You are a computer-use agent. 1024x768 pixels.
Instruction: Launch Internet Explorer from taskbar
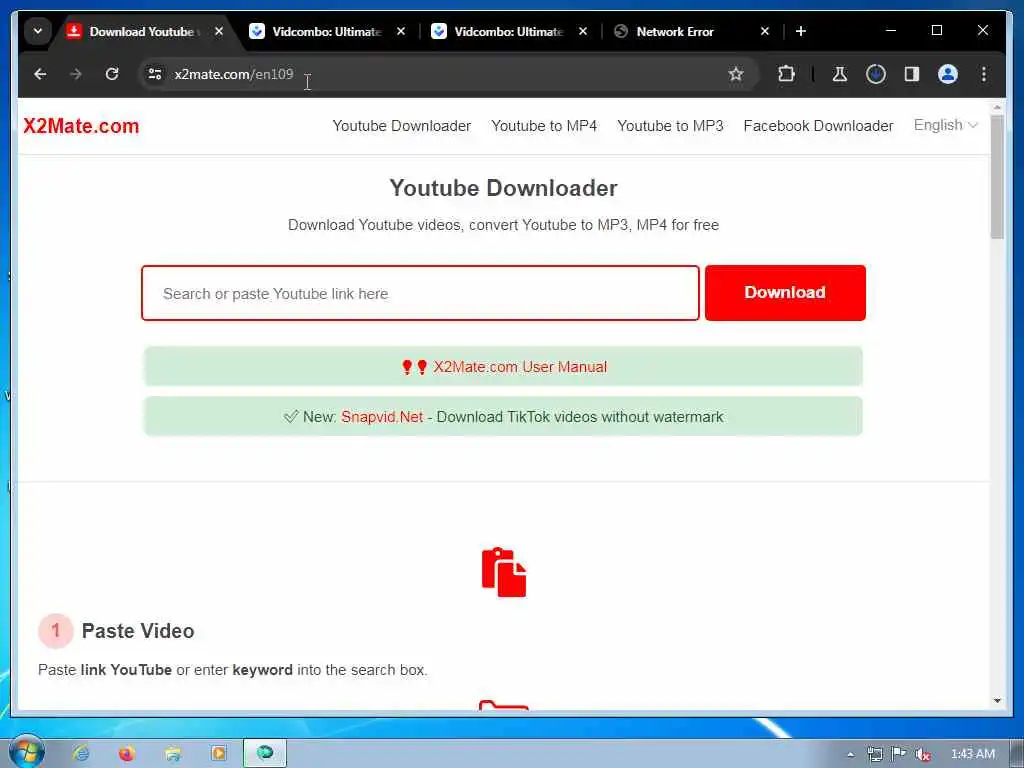[x=81, y=754]
